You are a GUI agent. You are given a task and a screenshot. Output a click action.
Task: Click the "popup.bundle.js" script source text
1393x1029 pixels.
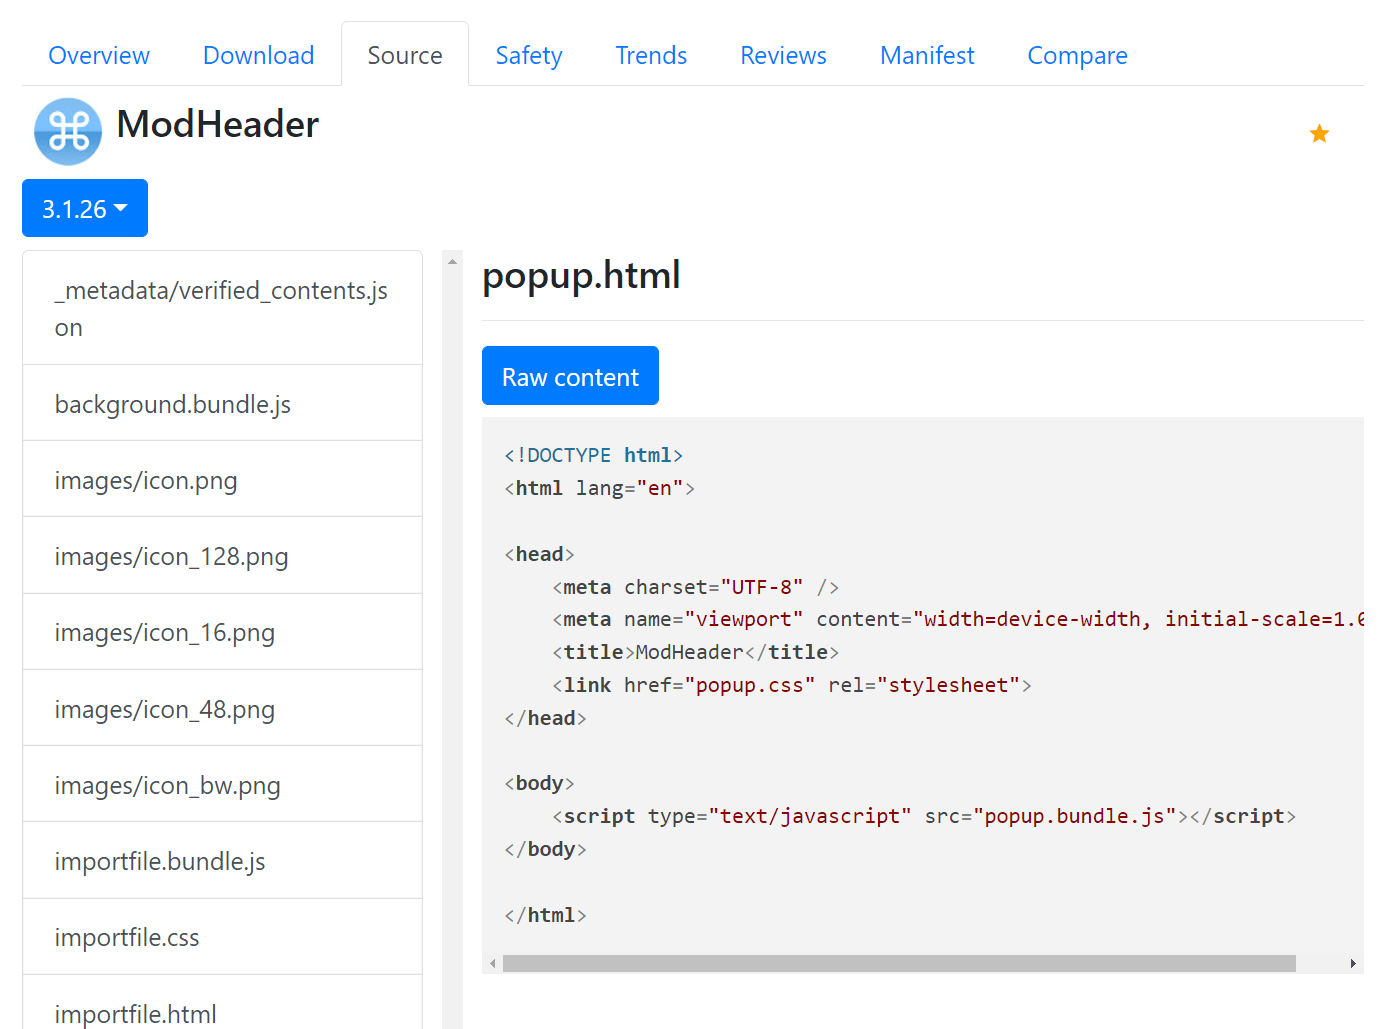[x=1074, y=816]
